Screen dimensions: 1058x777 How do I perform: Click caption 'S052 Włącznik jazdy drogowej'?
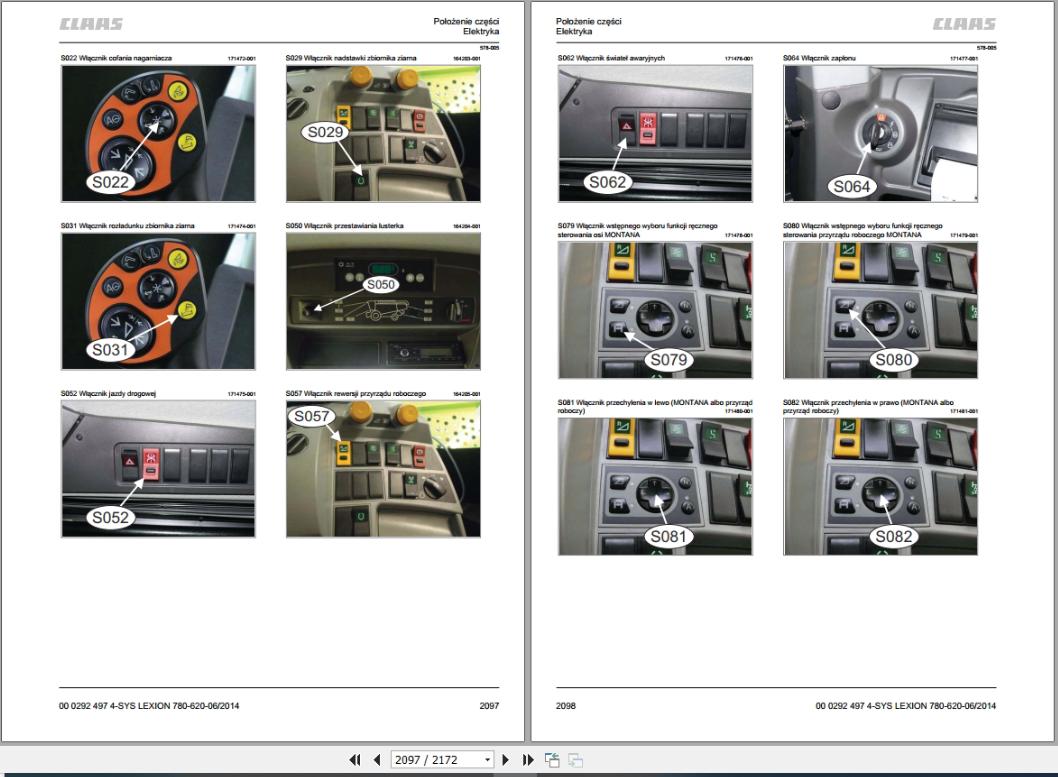pos(108,393)
